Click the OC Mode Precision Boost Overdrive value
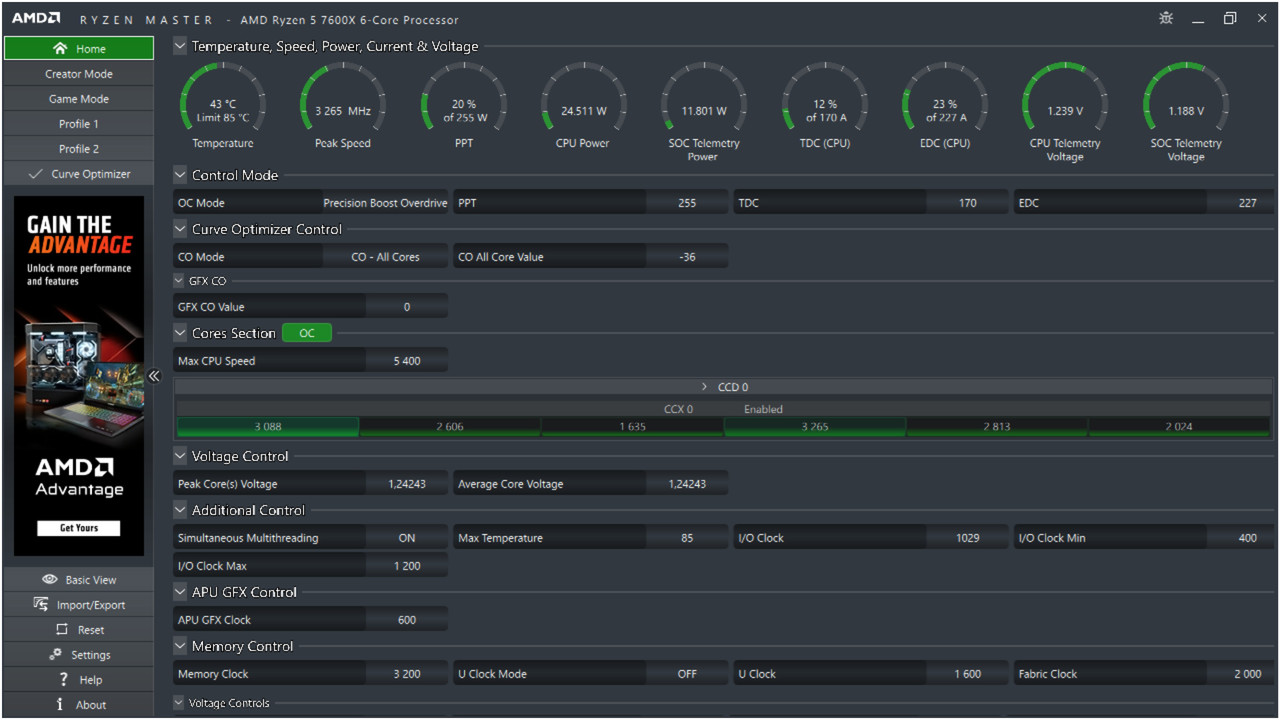Image resolution: width=1280 pixels, height=720 pixels. click(x=385, y=203)
